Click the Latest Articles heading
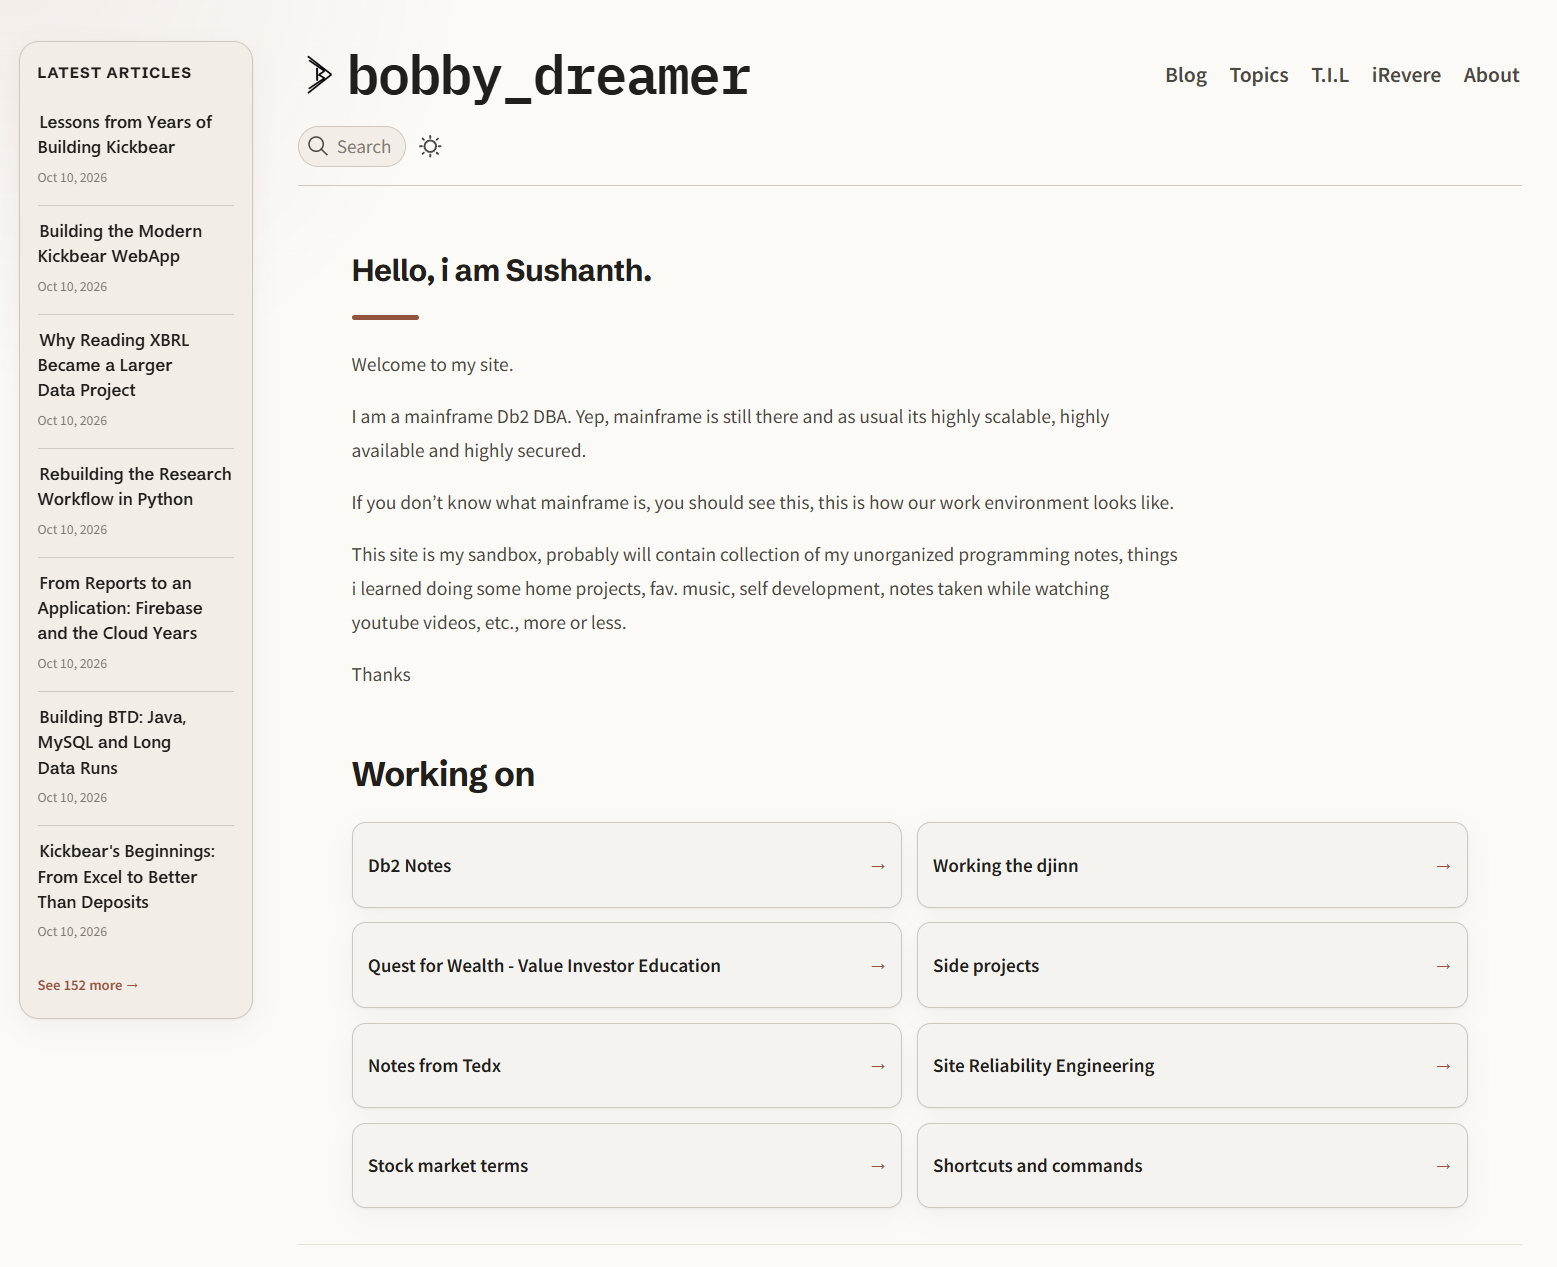The width and height of the screenshot is (1557, 1267). (x=114, y=73)
